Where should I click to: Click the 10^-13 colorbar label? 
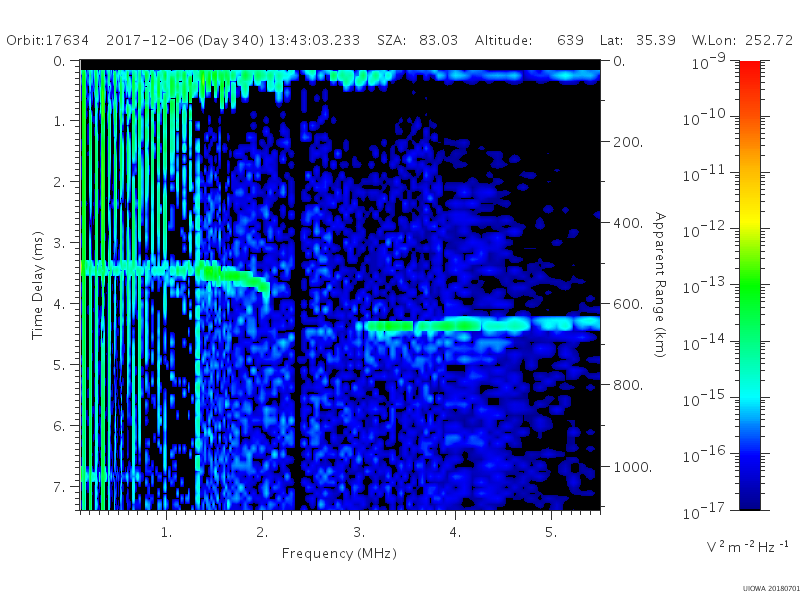click(704, 286)
